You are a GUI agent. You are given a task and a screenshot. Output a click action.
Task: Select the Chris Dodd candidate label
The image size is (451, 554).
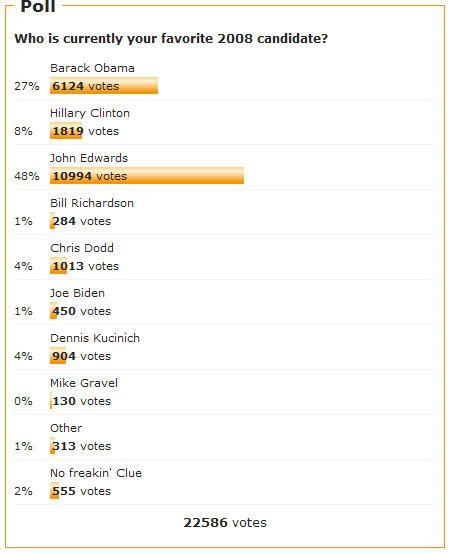pyautogui.click(x=82, y=248)
